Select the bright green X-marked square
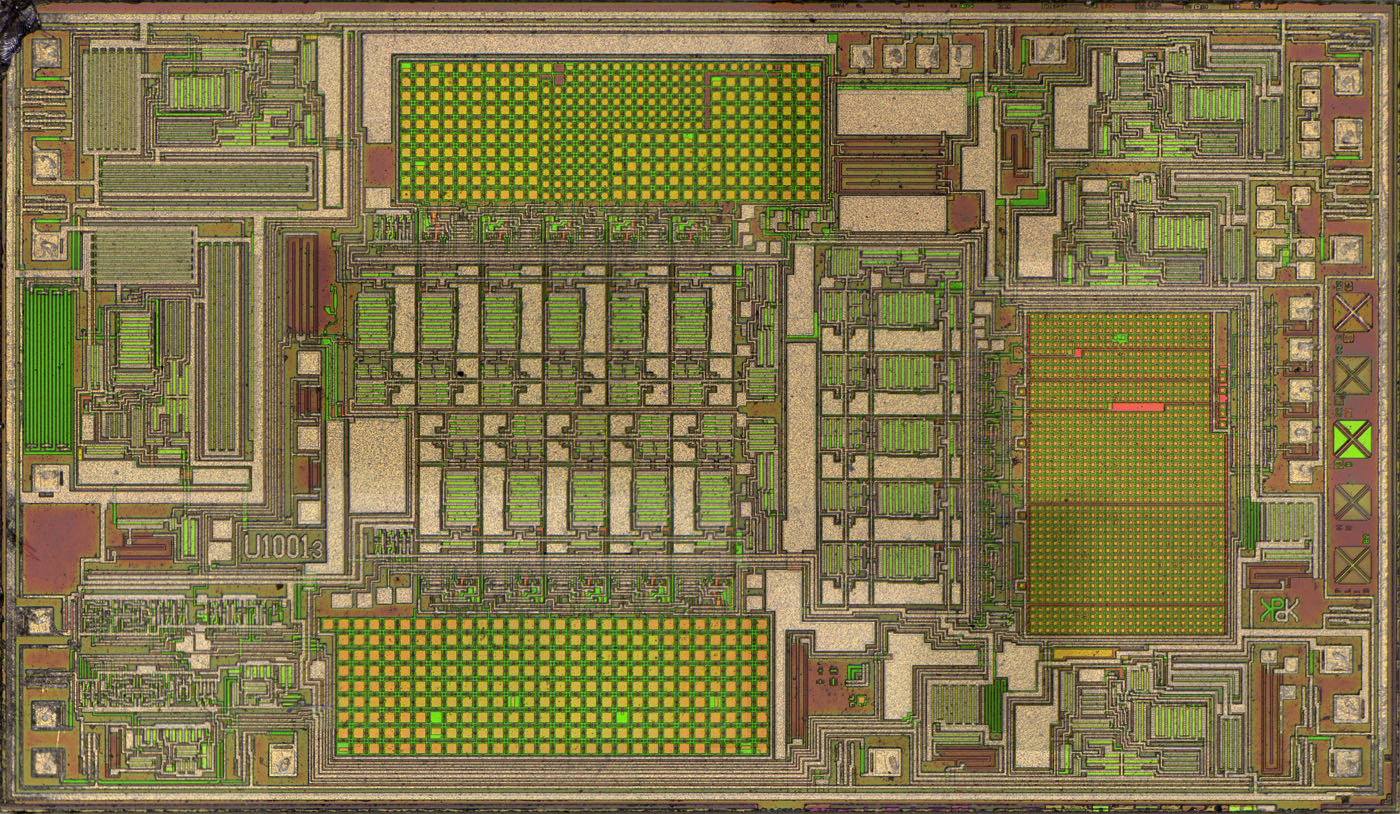This screenshot has width=1400, height=814. [x=1352, y=438]
